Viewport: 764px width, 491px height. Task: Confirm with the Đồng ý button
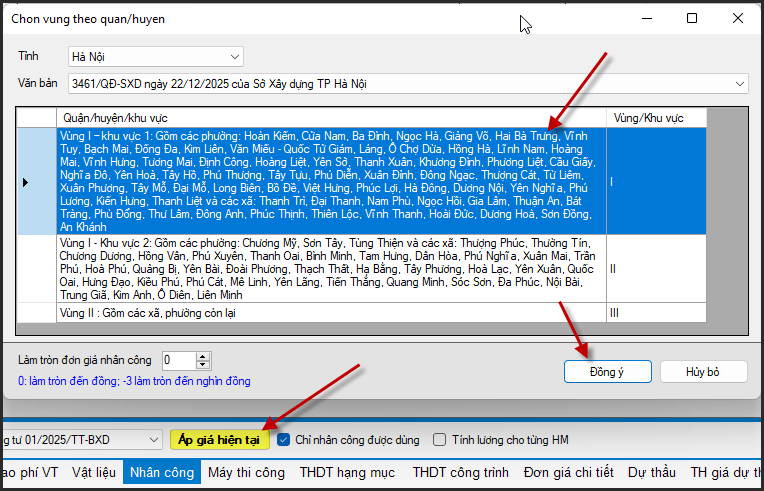coord(601,371)
